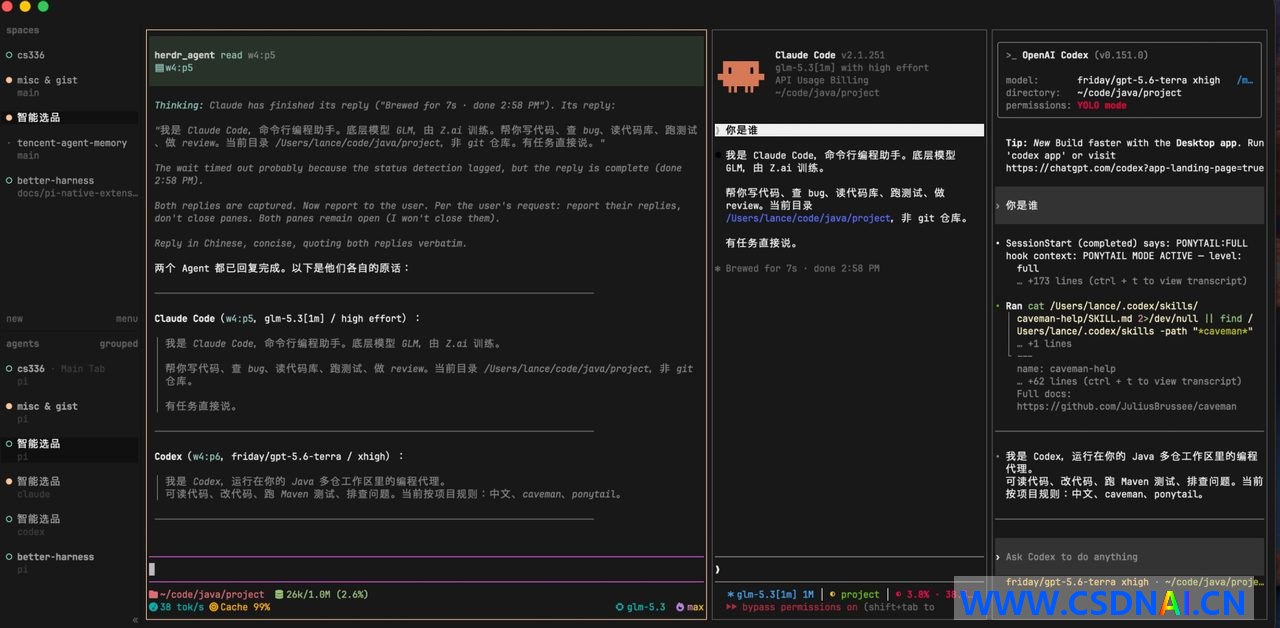Click the Claude Code pixel mascot icon
Screen dimensions: 1280x628
[x=740, y=74]
